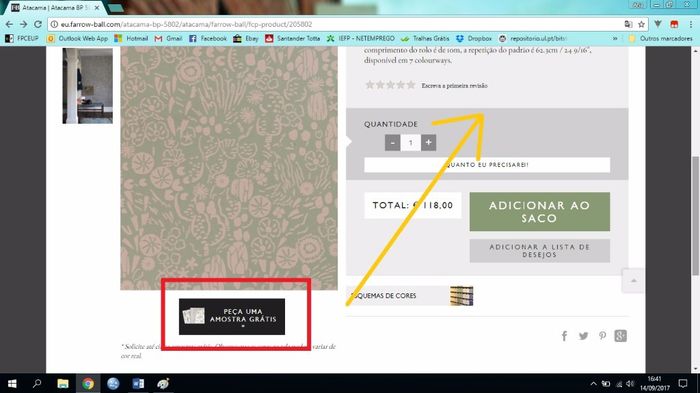
Task: Switch to Chrome in taskbar
Action: (88, 384)
